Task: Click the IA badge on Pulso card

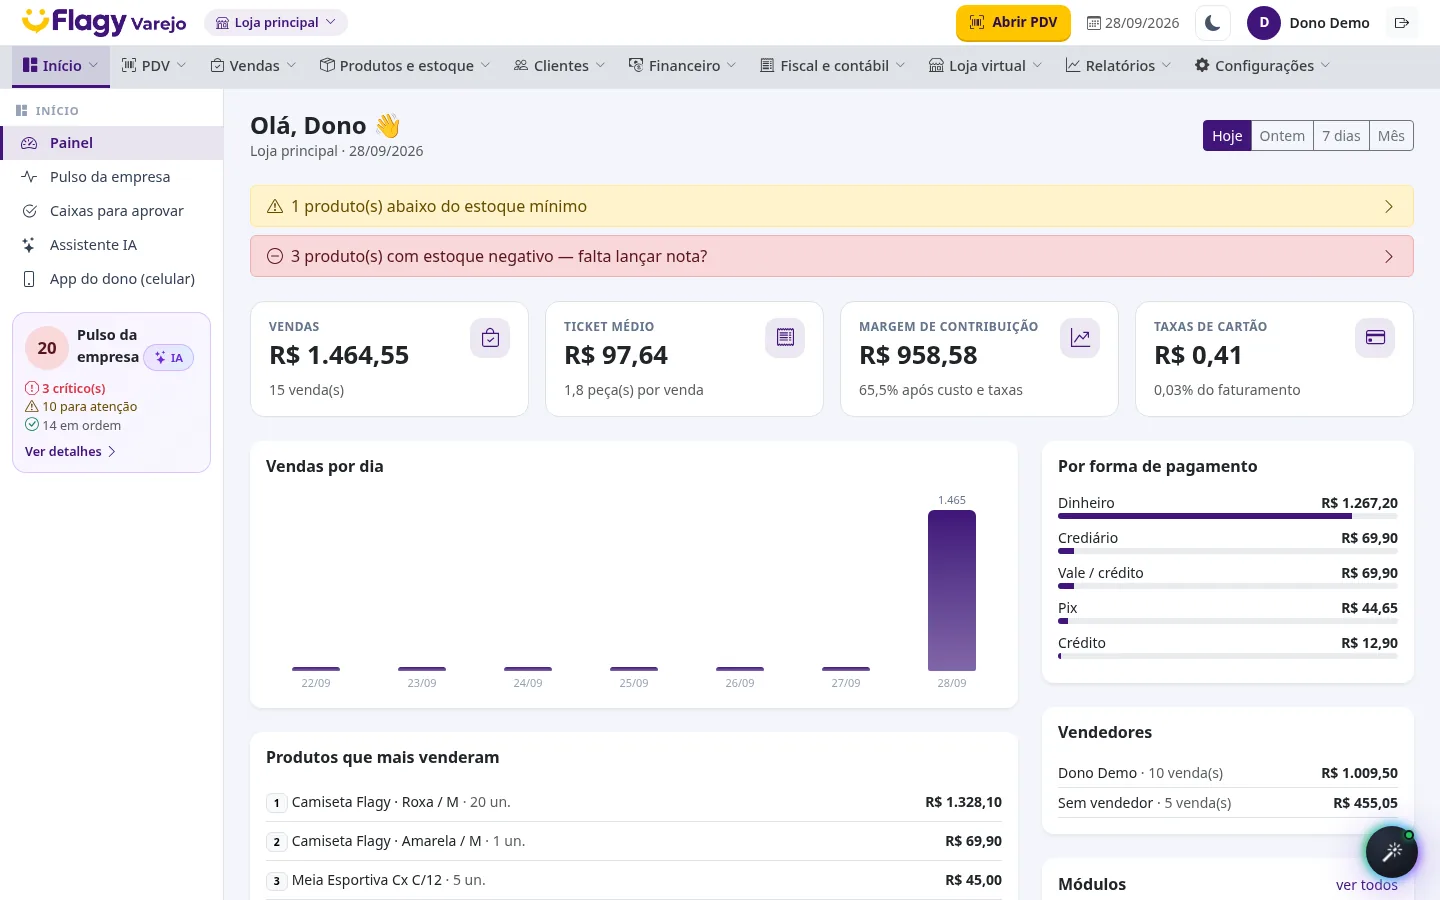Action: pyautogui.click(x=169, y=358)
